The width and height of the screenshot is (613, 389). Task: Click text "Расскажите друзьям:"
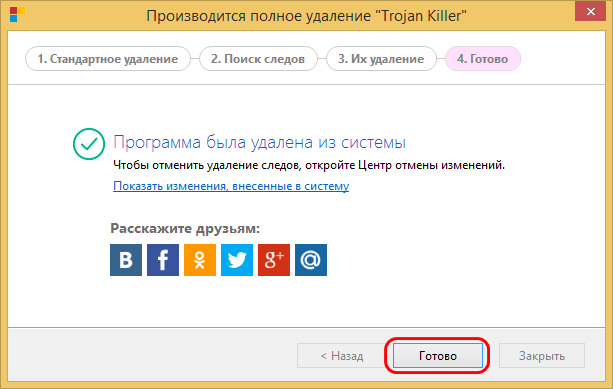[x=185, y=228]
